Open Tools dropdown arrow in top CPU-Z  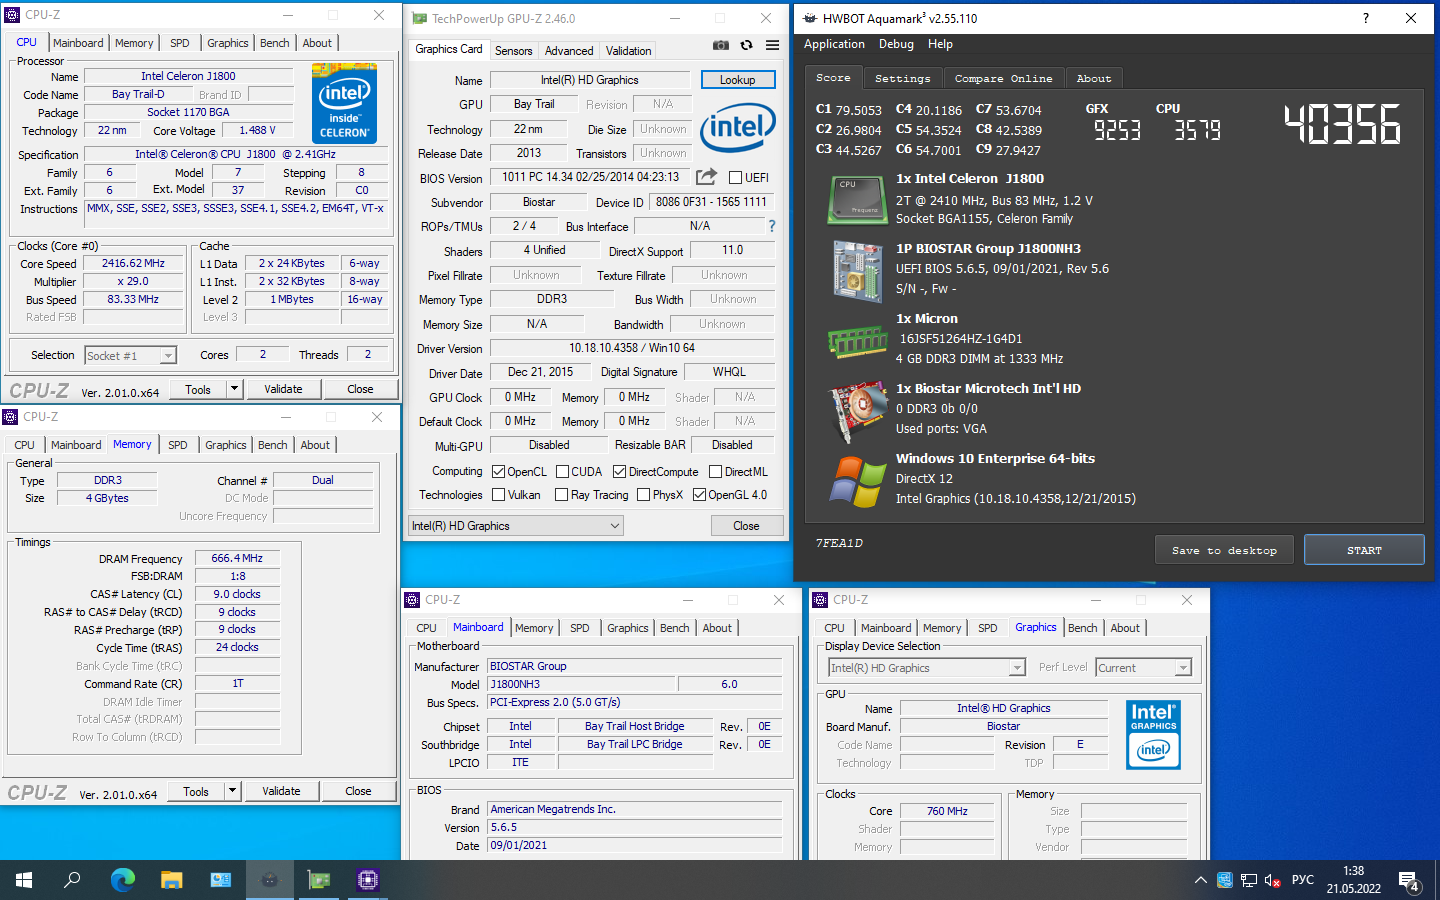tap(234, 389)
